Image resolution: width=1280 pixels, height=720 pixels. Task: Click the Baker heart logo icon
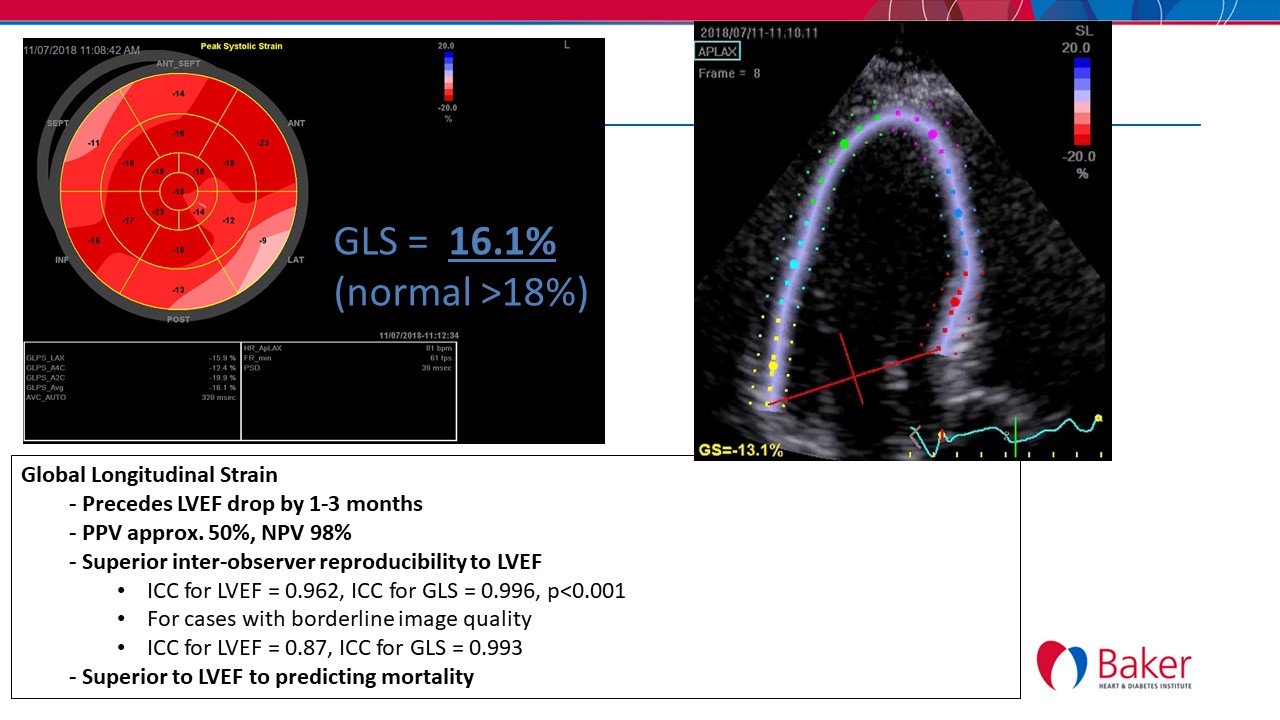point(1062,665)
